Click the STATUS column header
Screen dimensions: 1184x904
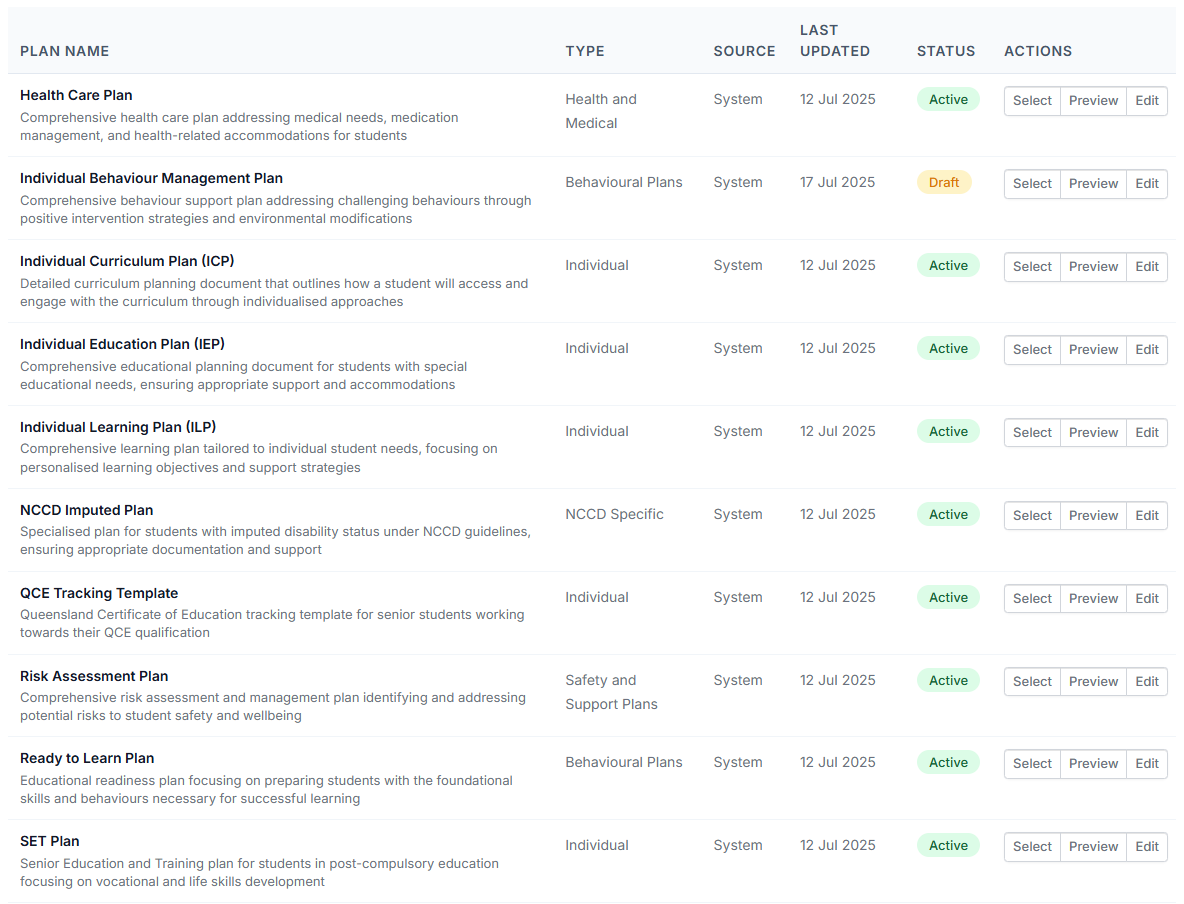click(x=946, y=51)
